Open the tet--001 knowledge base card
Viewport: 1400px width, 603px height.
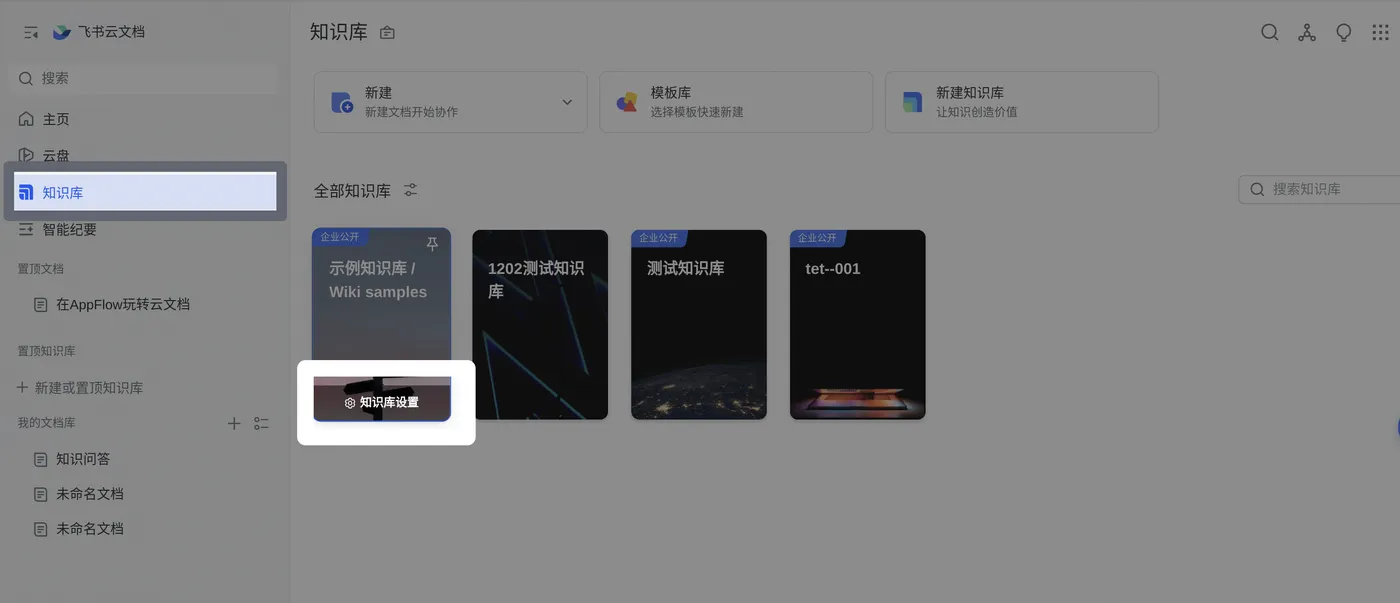[858, 324]
